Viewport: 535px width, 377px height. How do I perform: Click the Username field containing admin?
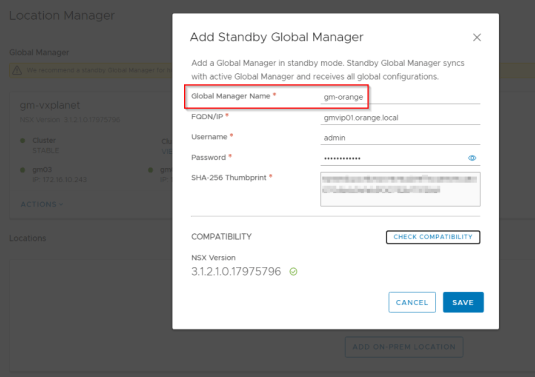[400, 138]
